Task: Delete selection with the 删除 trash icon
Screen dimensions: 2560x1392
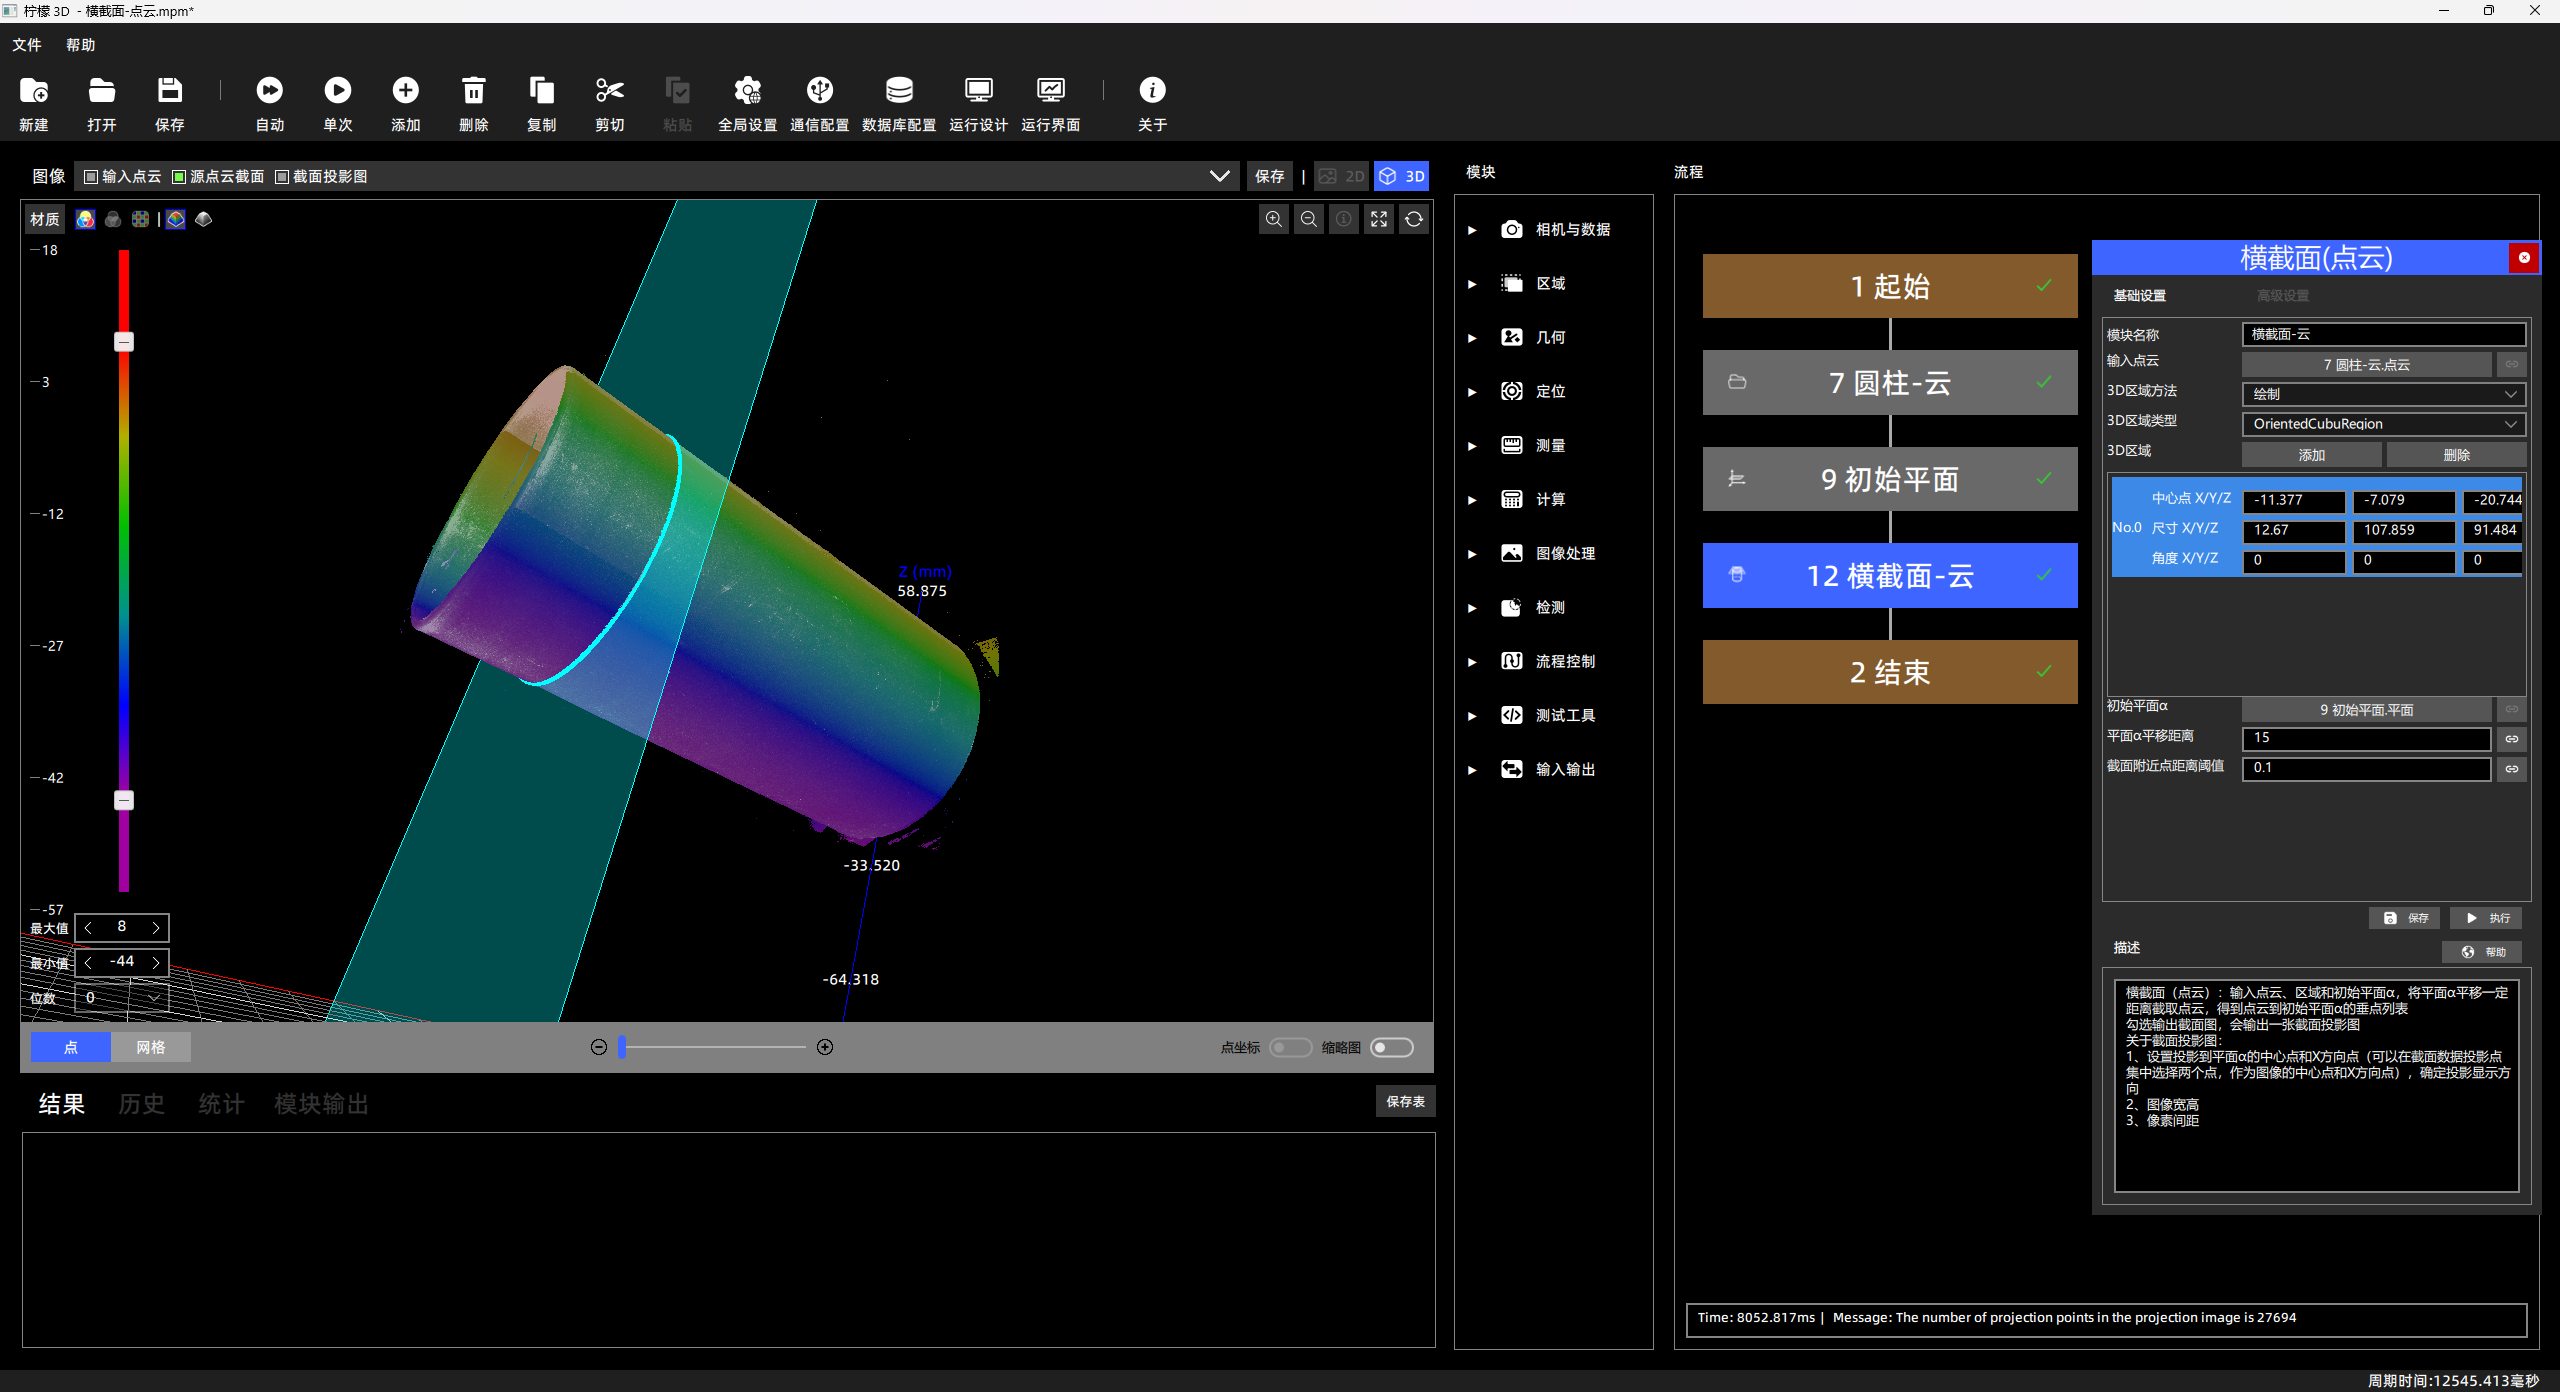Action: click(x=474, y=91)
